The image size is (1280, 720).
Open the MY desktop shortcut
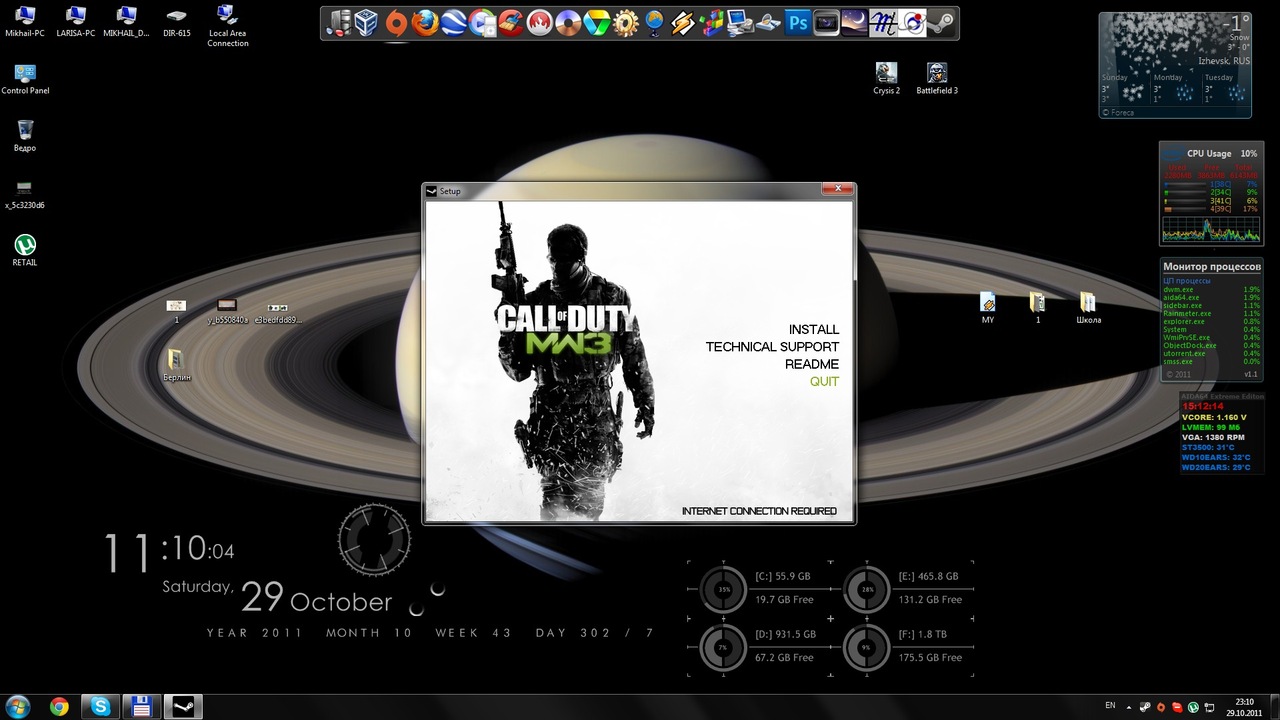tap(988, 308)
